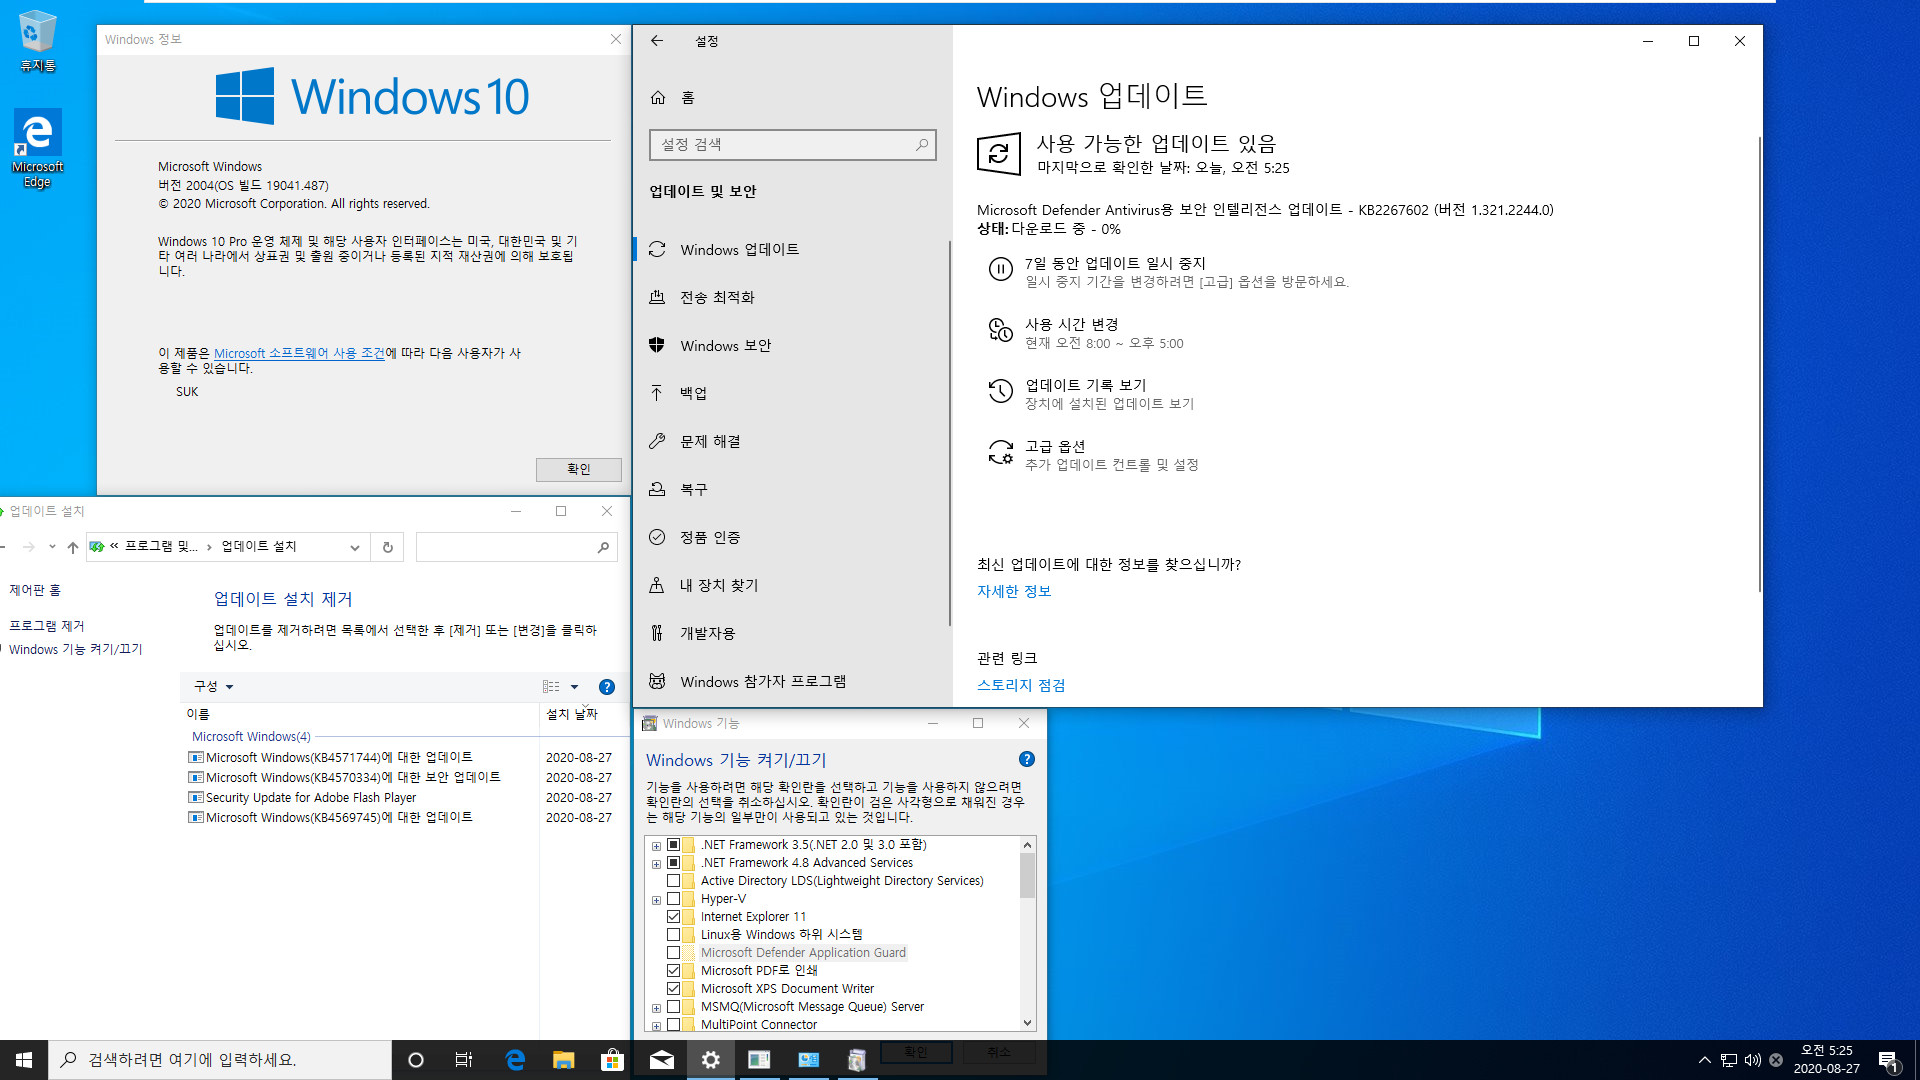Open 개발자용 section icon
This screenshot has height=1080, width=1920.
pos(657,633)
